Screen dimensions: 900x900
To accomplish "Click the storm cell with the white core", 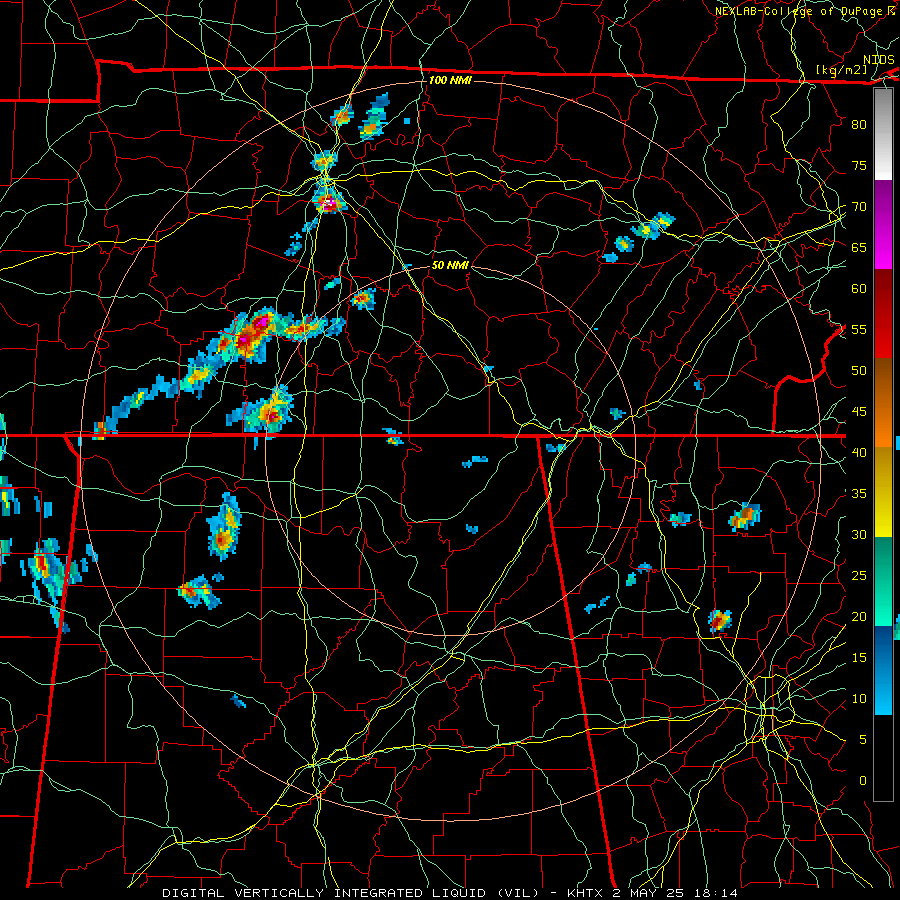I will [x=328, y=201].
